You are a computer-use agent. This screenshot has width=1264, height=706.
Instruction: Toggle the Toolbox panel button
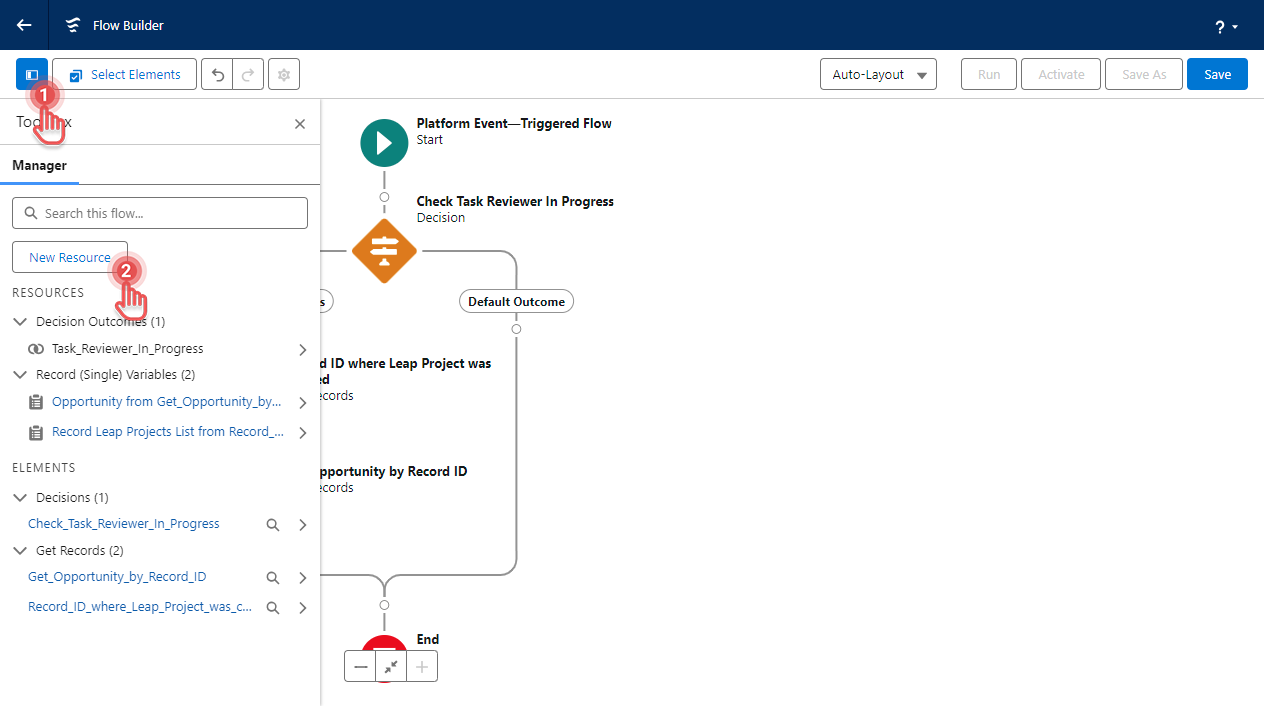(32, 74)
